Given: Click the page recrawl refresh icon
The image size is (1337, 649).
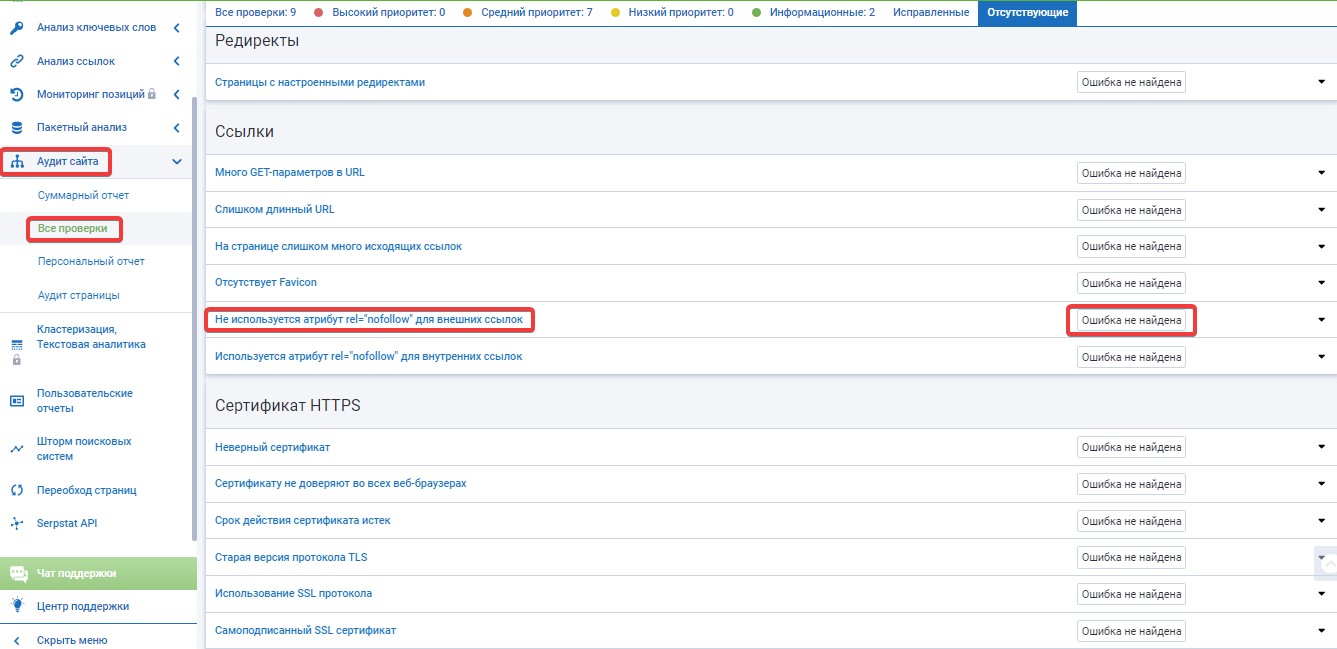Looking at the screenshot, I should (x=16, y=490).
